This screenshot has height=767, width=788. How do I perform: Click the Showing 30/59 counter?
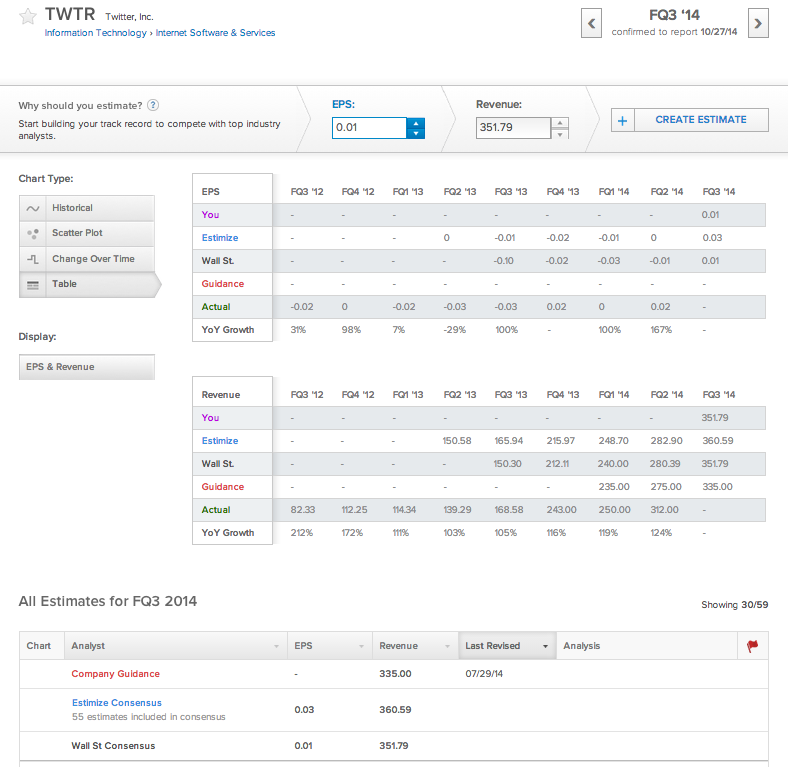735,605
